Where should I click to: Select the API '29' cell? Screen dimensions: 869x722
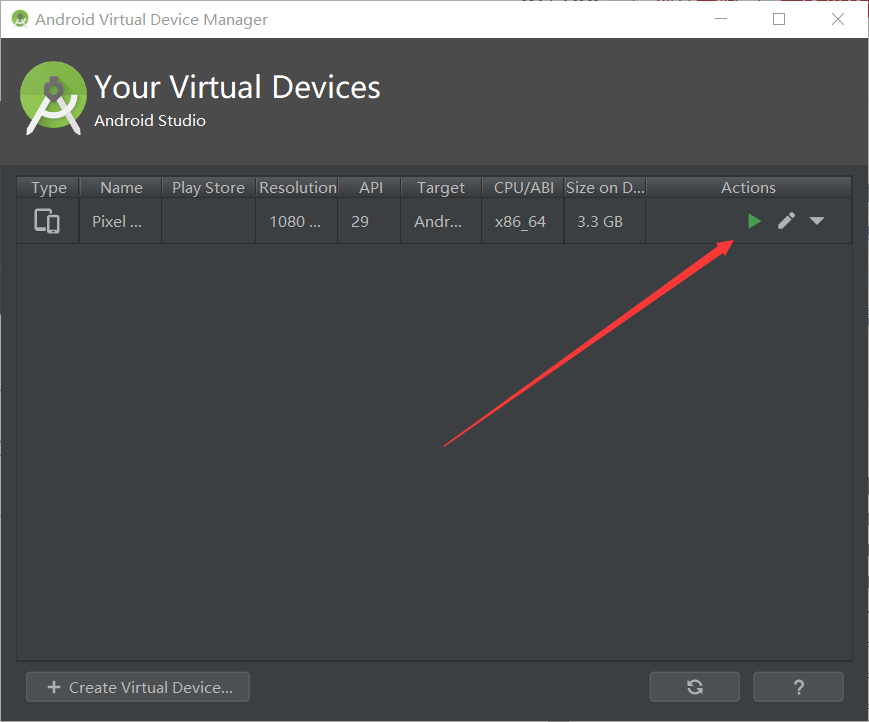pyautogui.click(x=369, y=221)
